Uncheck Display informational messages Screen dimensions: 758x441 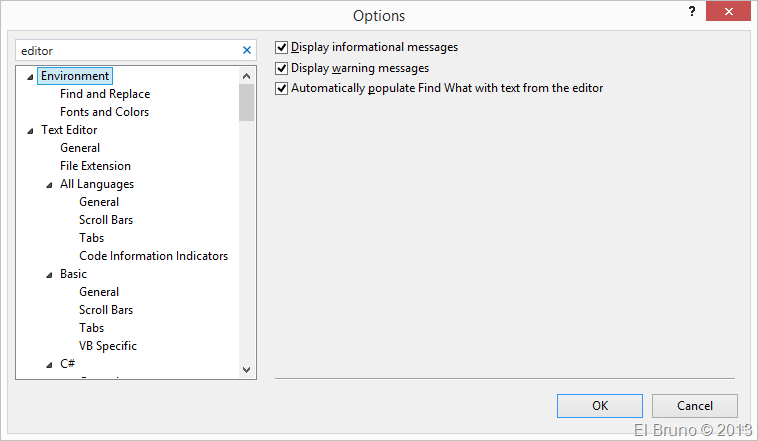[282, 47]
